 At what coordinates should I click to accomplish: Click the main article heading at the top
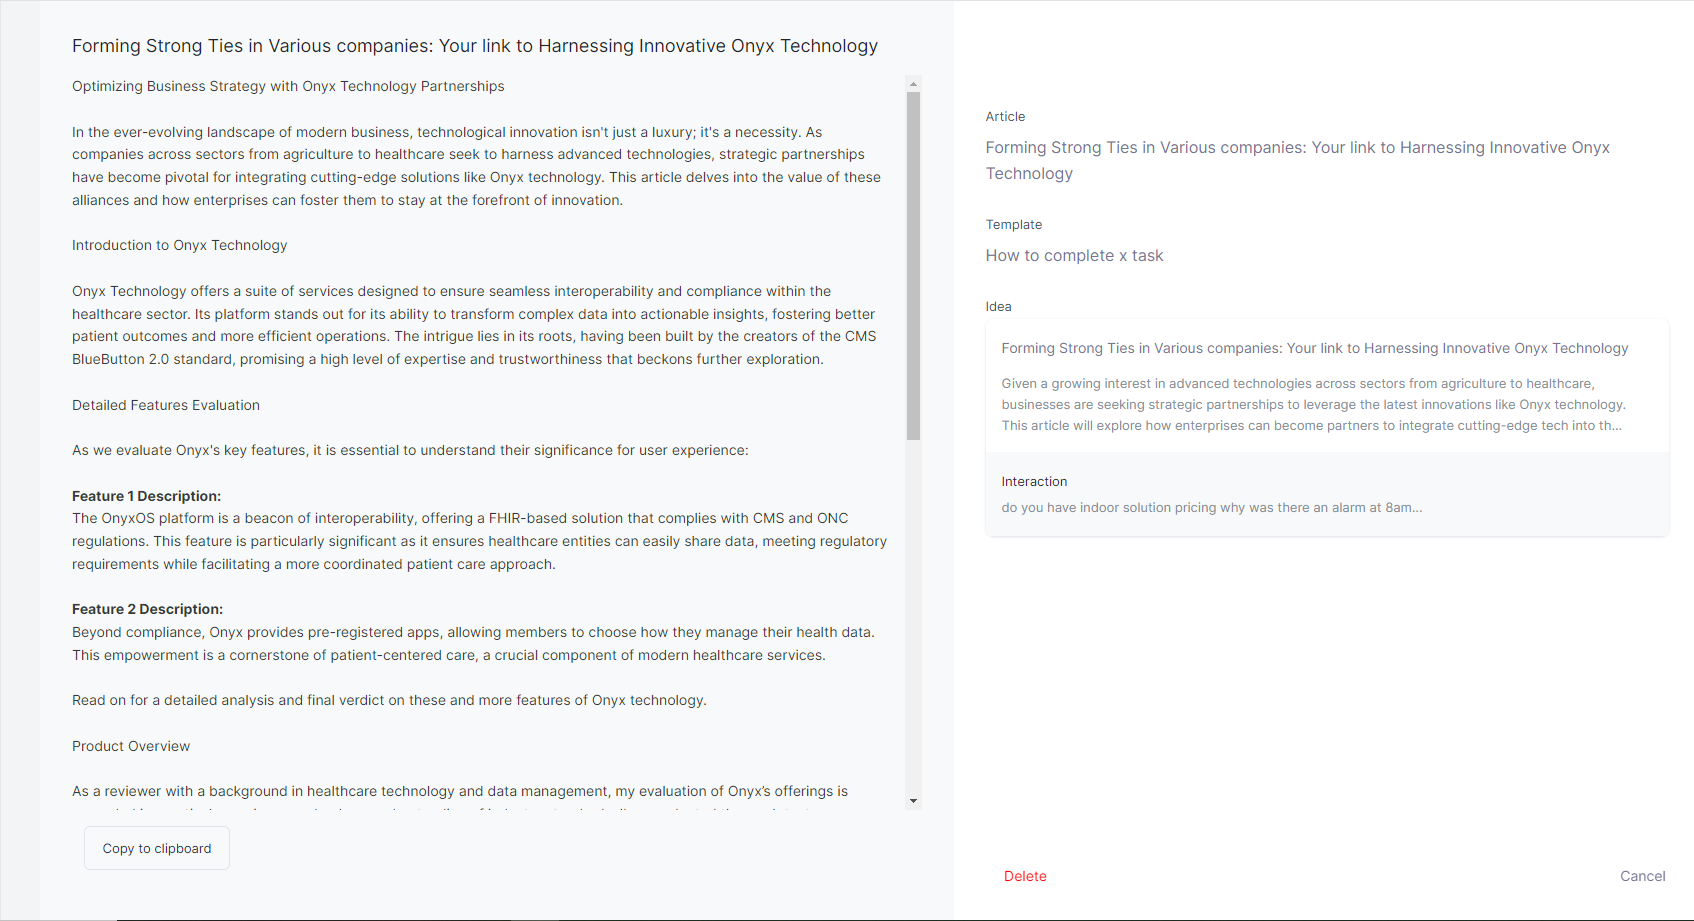(x=474, y=46)
